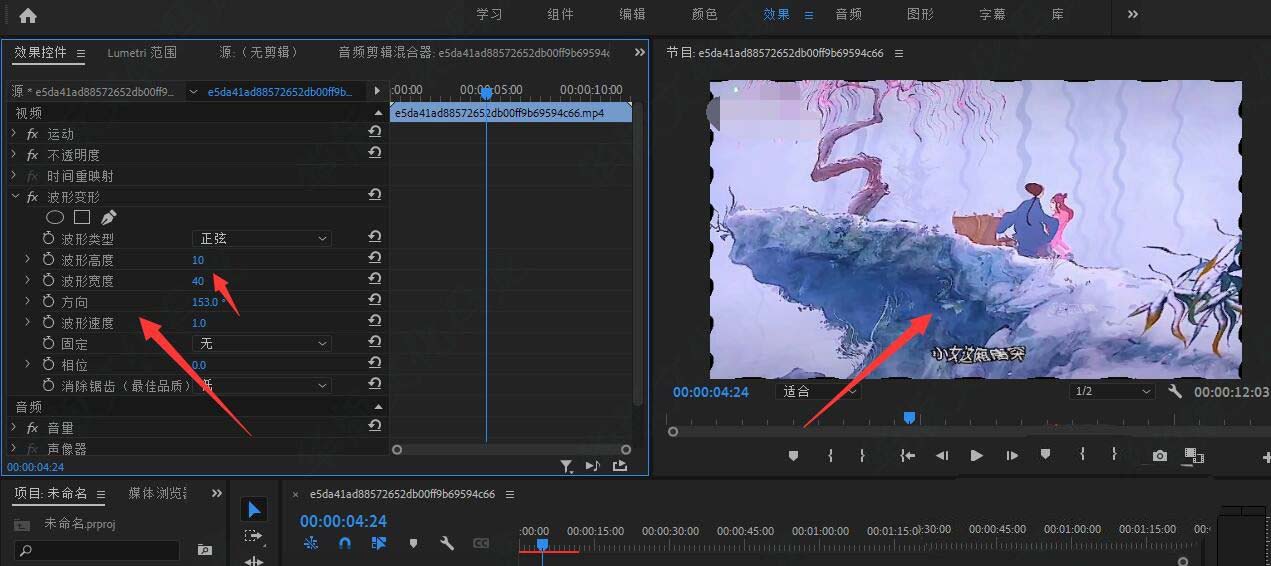Toggle animation stopwatch for 相位
The width and height of the screenshot is (1271, 566).
(48, 364)
